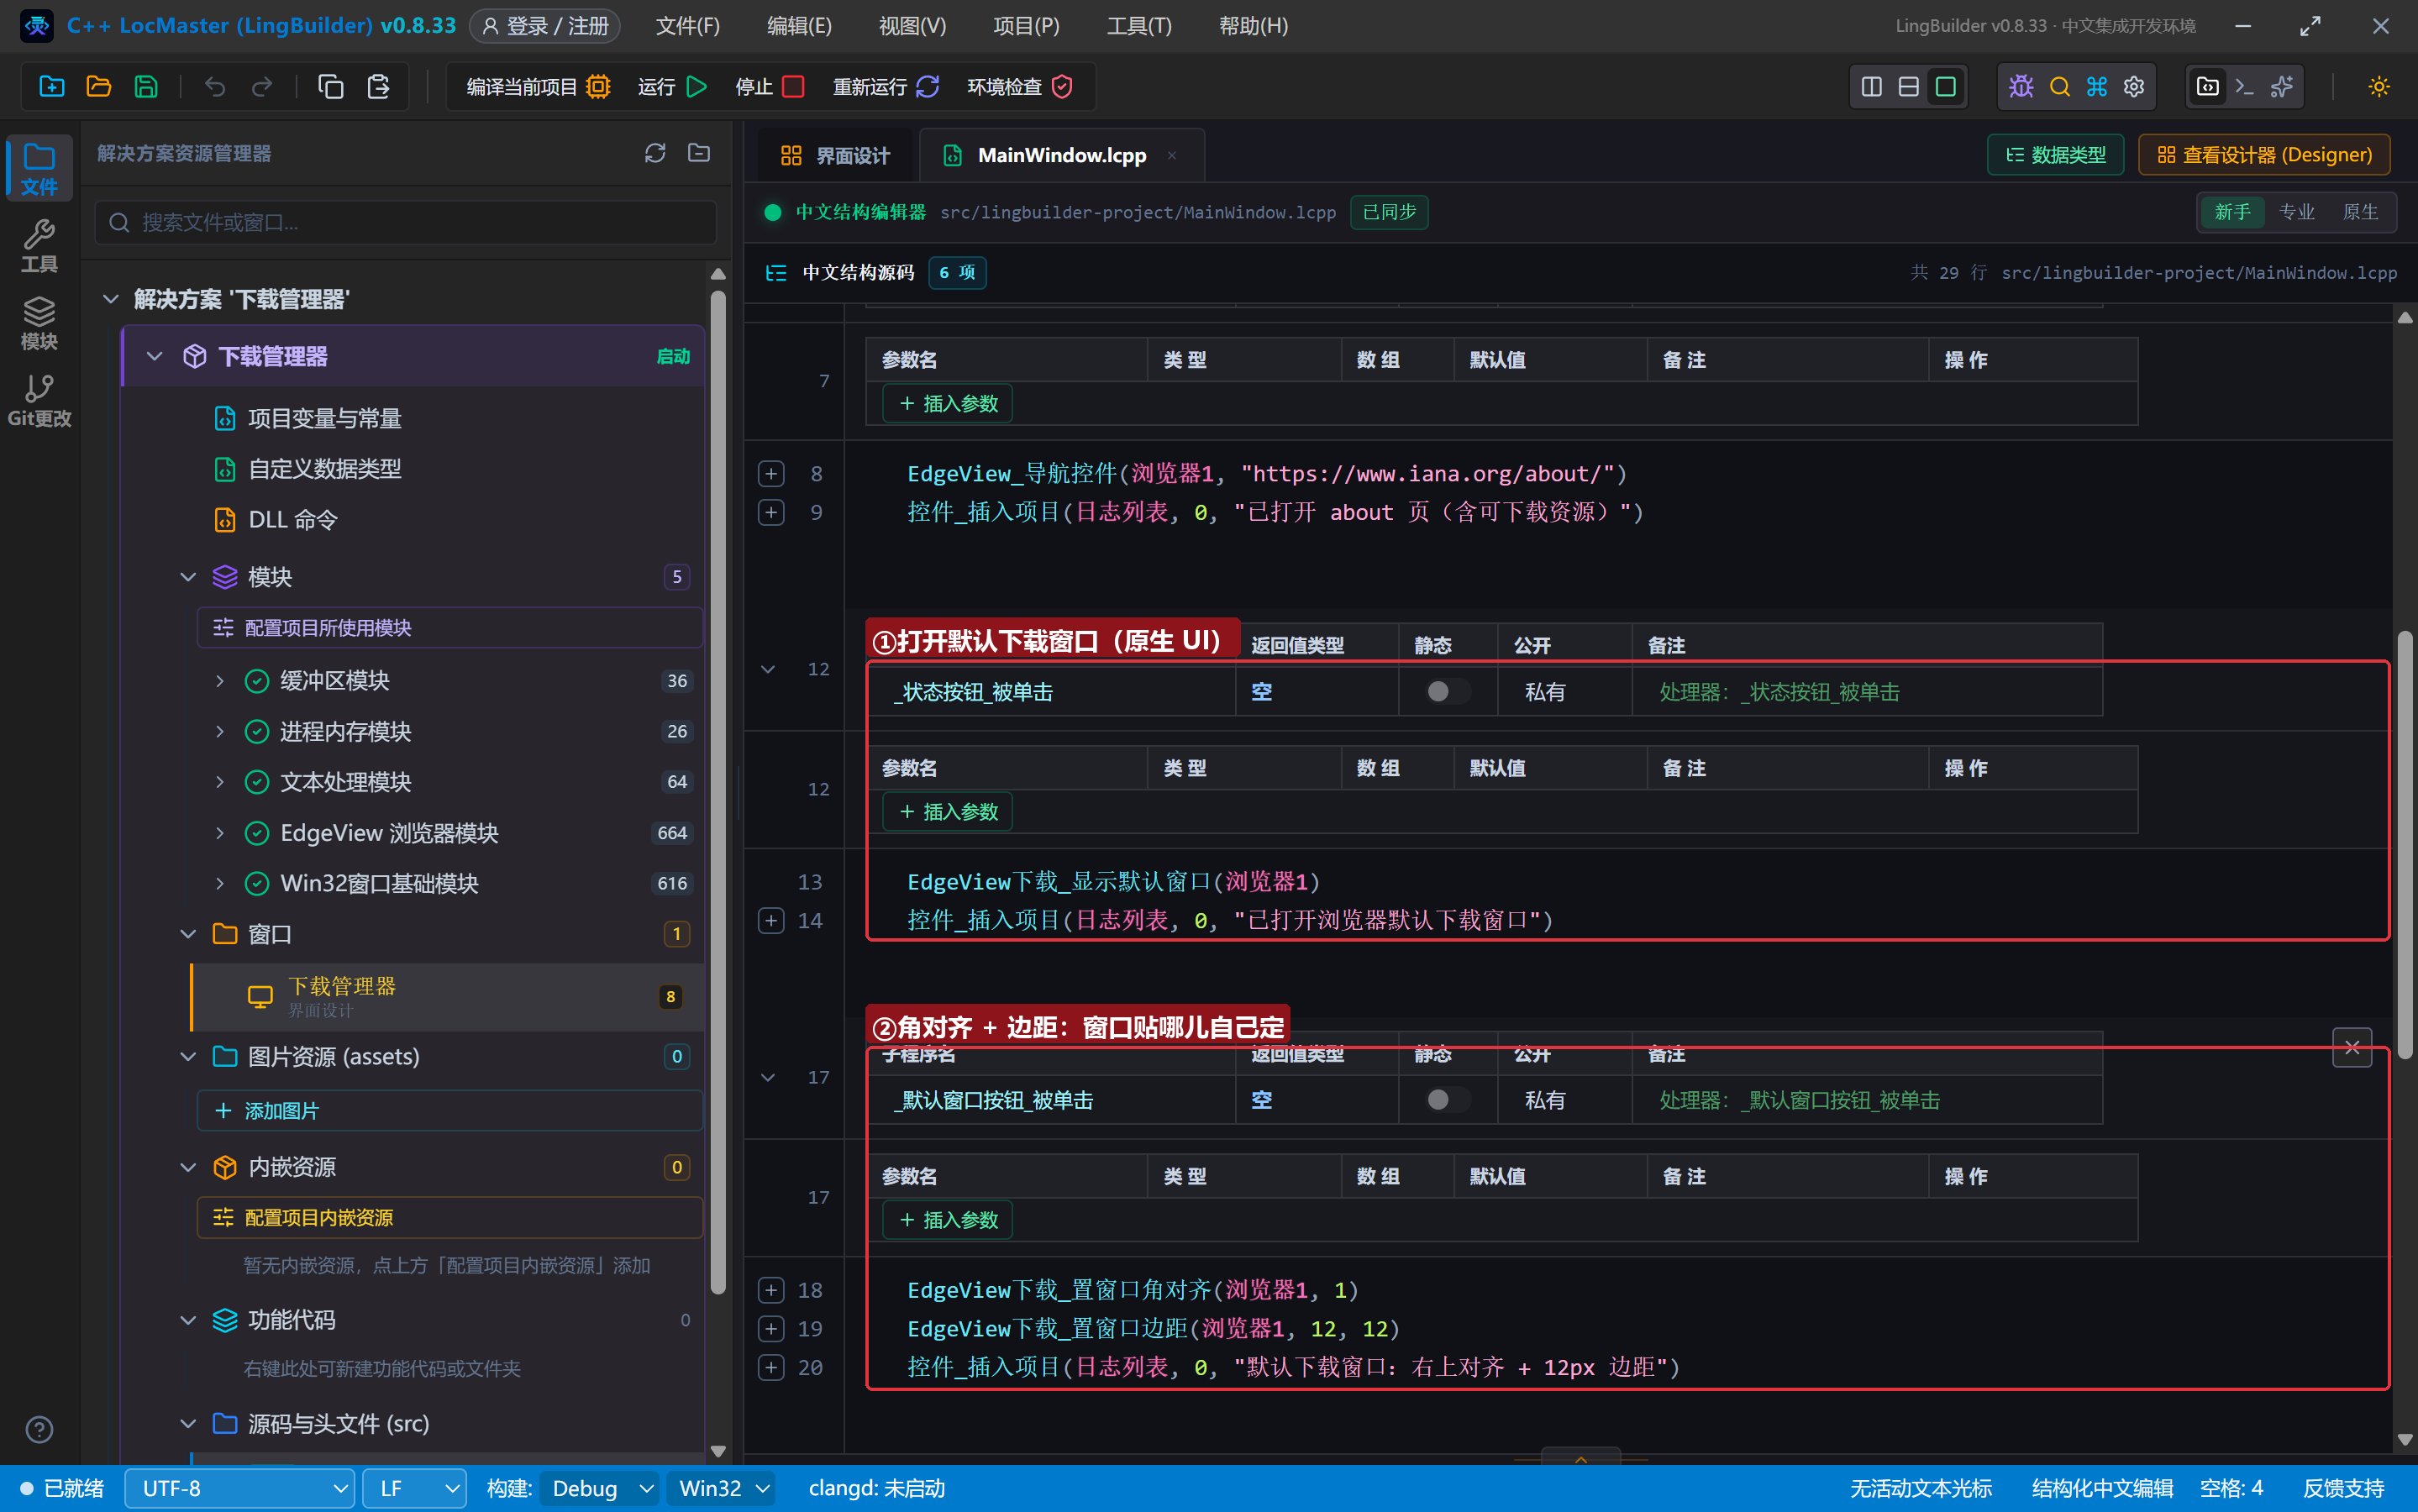Click the refresh icon in solution explorer
The height and width of the screenshot is (1512, 2418).
655,153
